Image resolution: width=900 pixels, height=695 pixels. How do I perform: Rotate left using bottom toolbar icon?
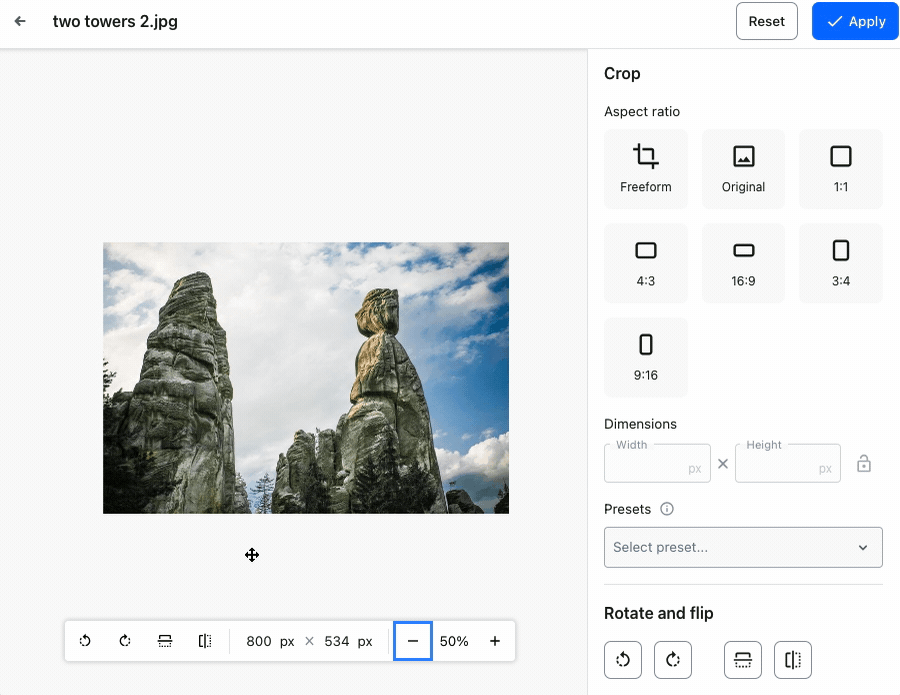click(x=86, y=641)
